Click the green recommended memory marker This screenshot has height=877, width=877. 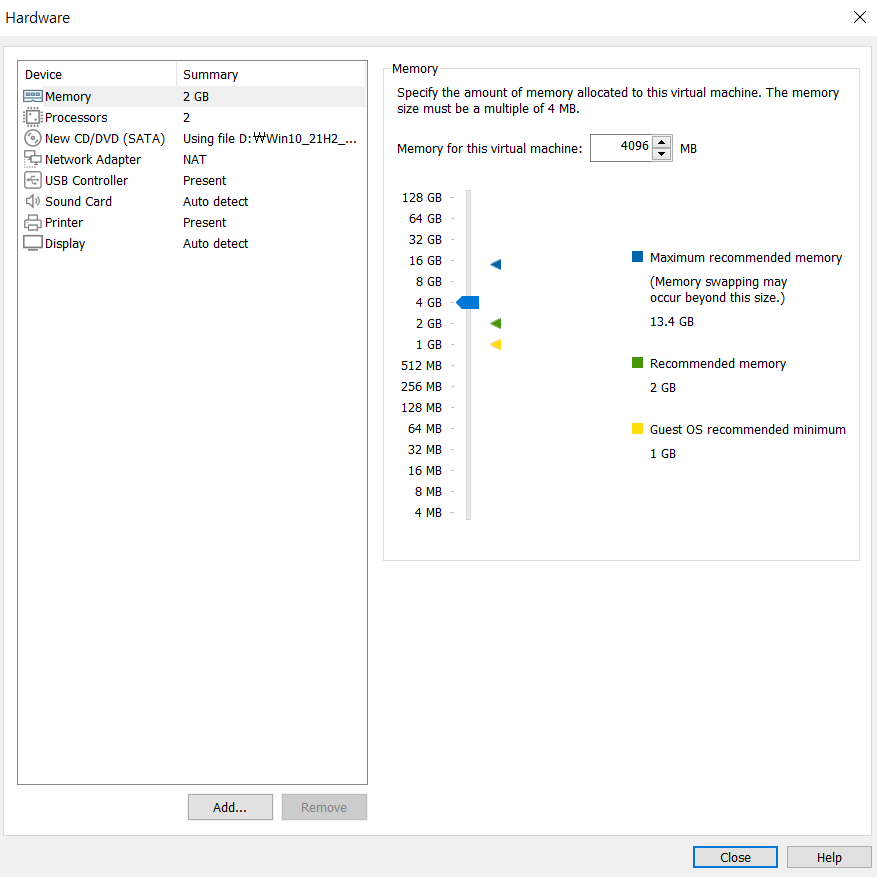(496, 323)
